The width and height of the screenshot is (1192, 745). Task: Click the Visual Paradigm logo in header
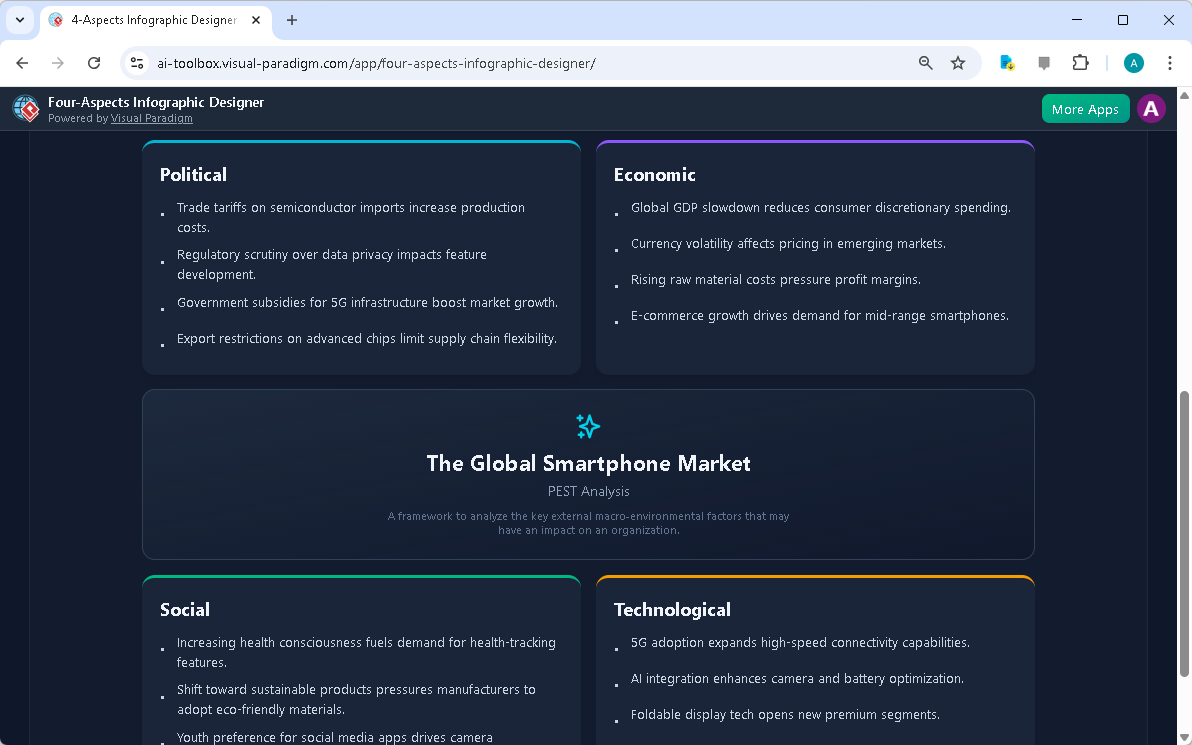25,108
